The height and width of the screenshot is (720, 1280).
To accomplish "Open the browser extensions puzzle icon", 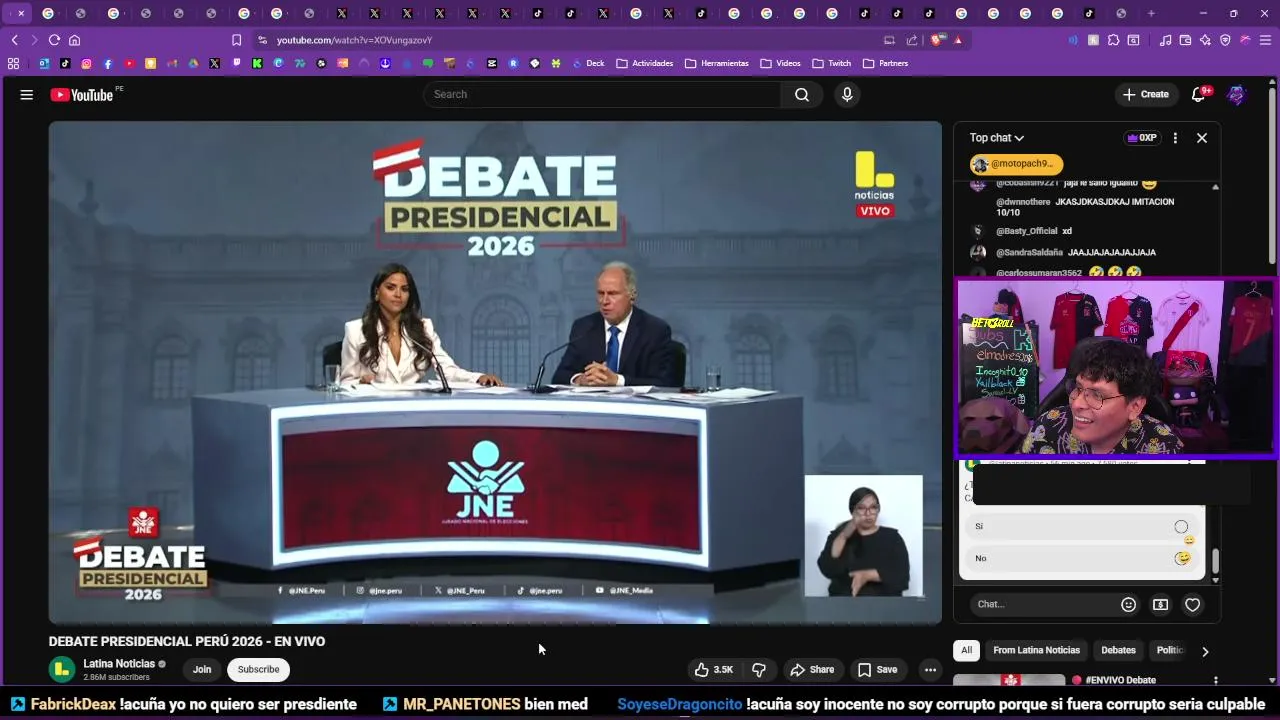I will point(1113,40).
